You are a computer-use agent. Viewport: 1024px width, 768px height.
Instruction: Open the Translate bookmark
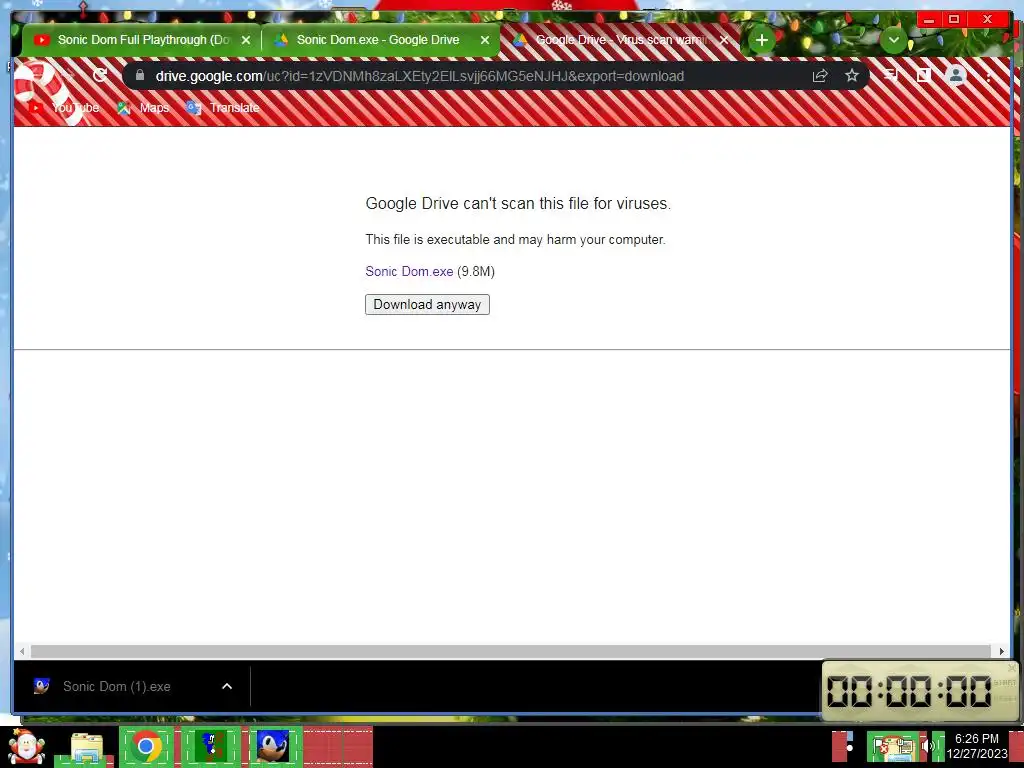(x=223, y=108)
